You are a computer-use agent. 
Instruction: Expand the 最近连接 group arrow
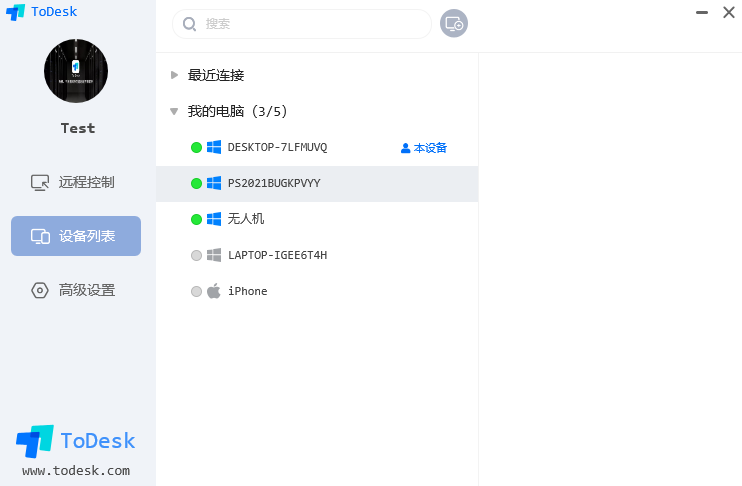pyautogui.click(x=174, y=75)
